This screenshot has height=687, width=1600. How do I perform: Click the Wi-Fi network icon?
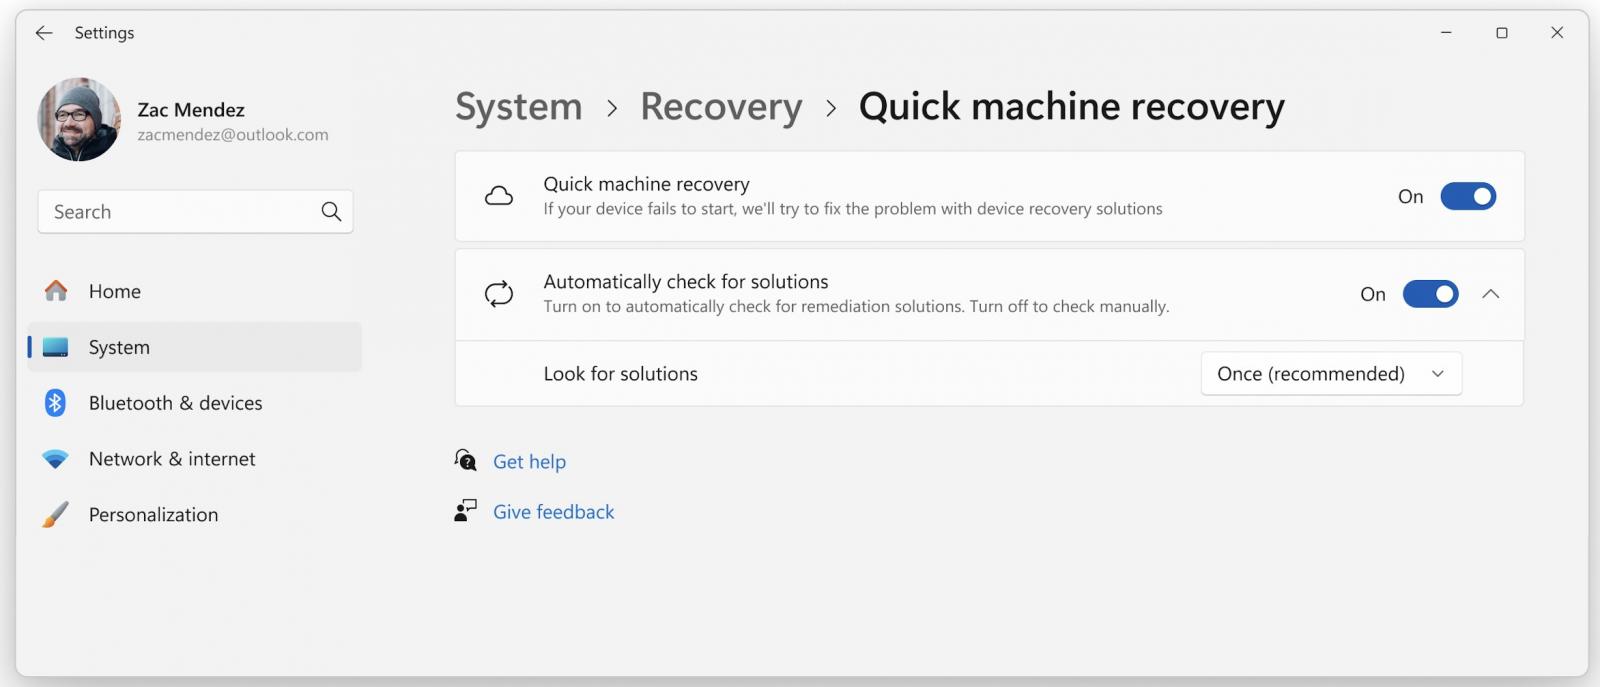pos(56,459)
